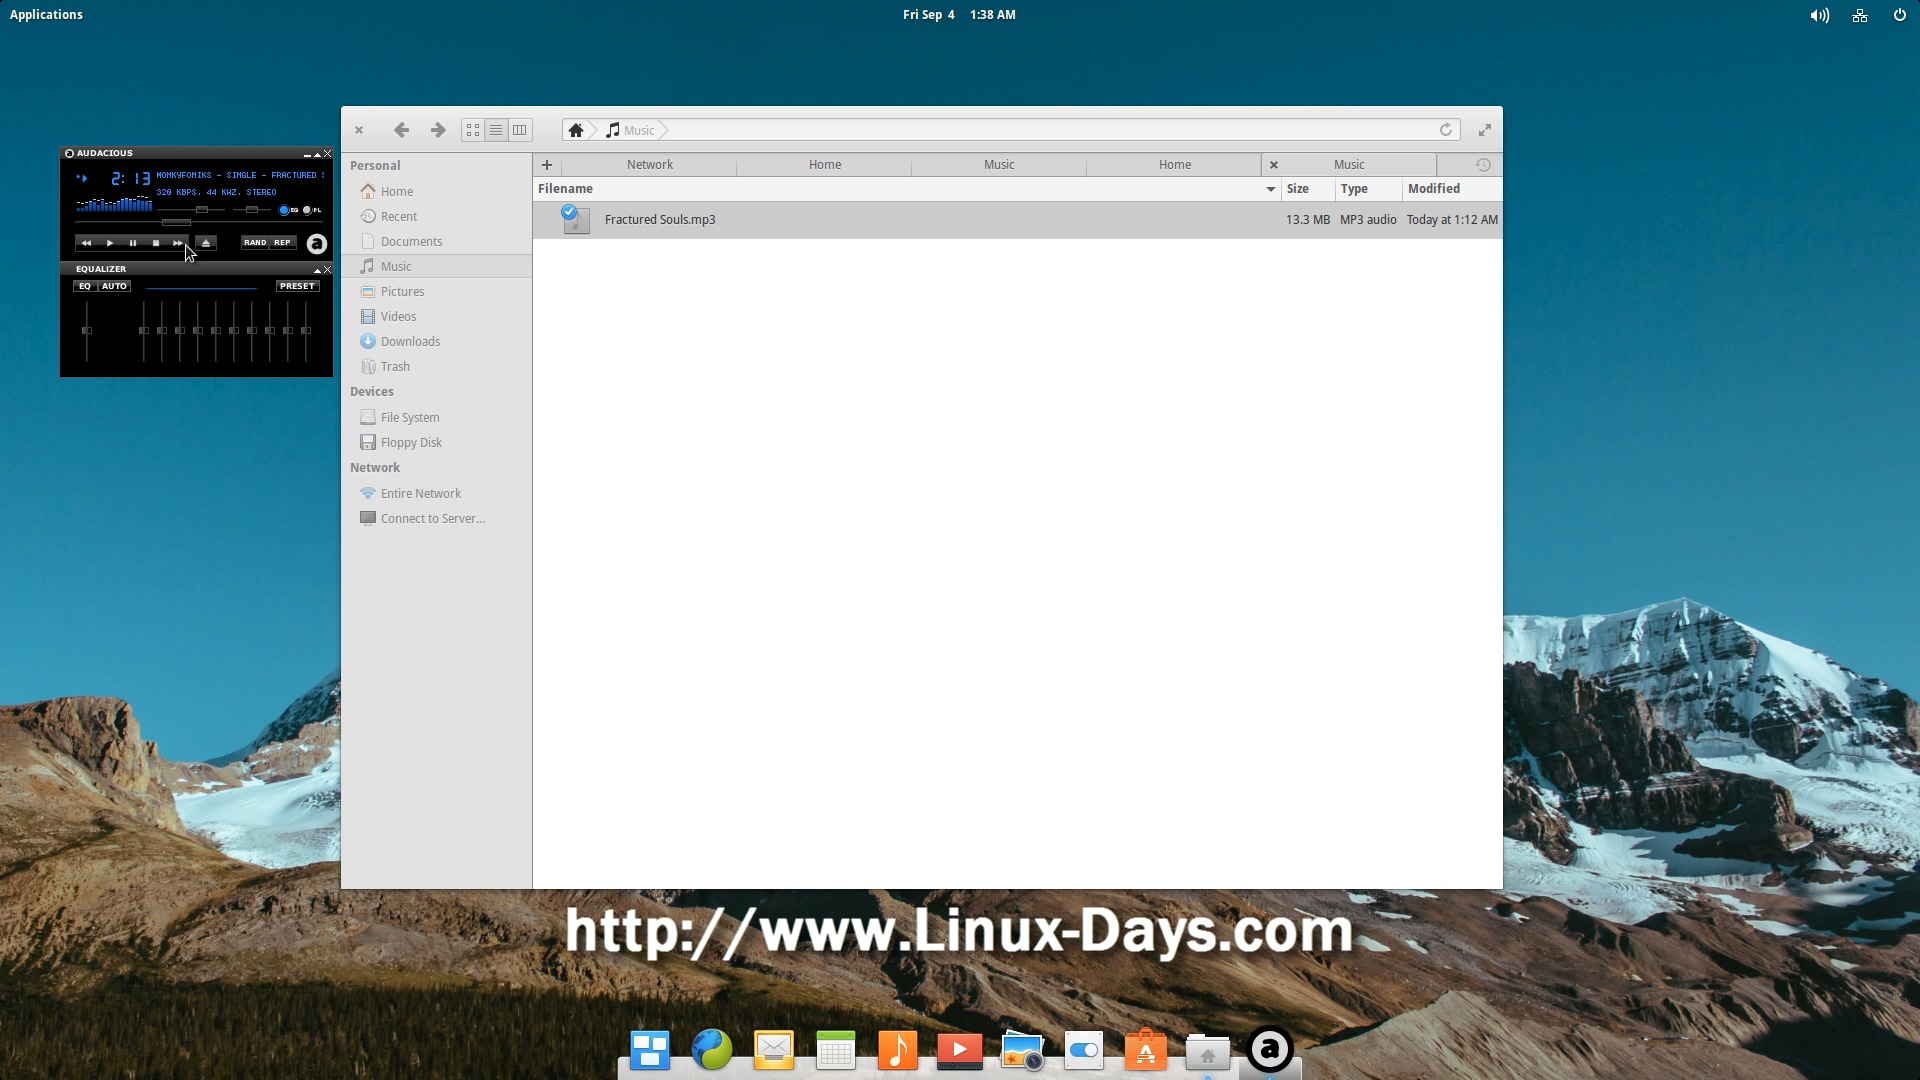1920x1080 pixels.
Task: Switch file manager to grid view
Action: [x=473, y=130]
